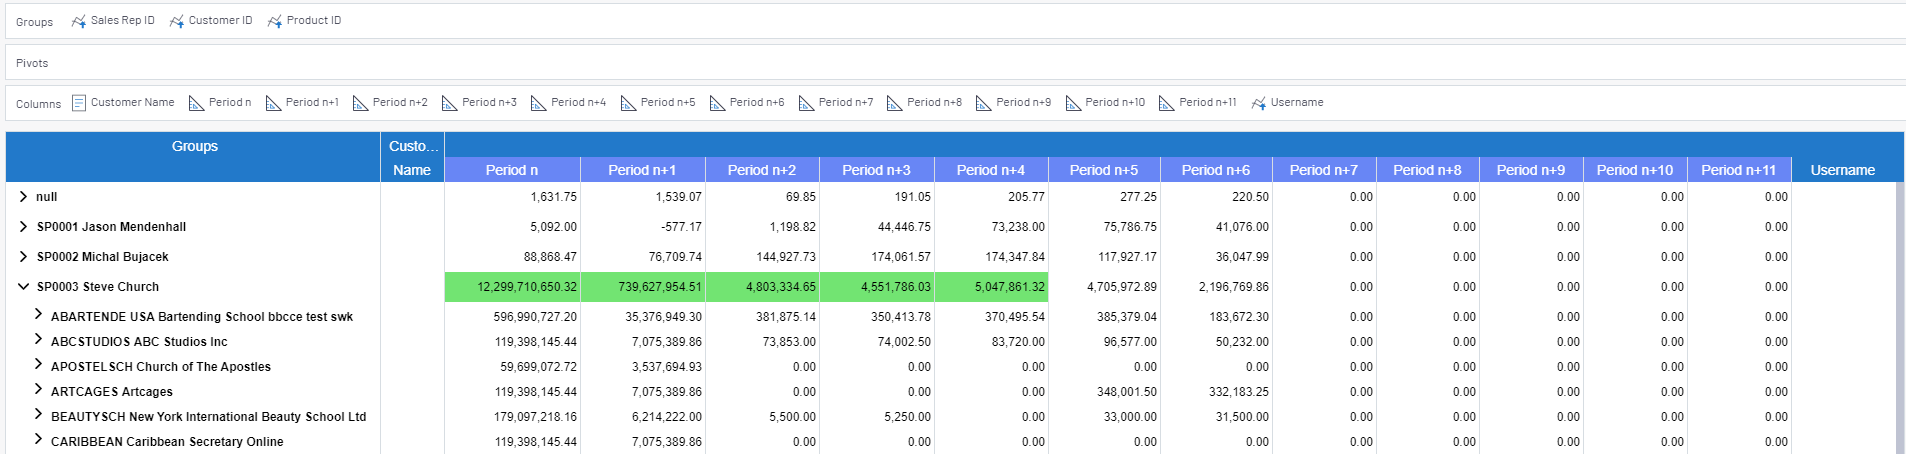The height and width of the screenshot is (454, 1906).
Task: Click the Groups column header
Action: point(194,146)
